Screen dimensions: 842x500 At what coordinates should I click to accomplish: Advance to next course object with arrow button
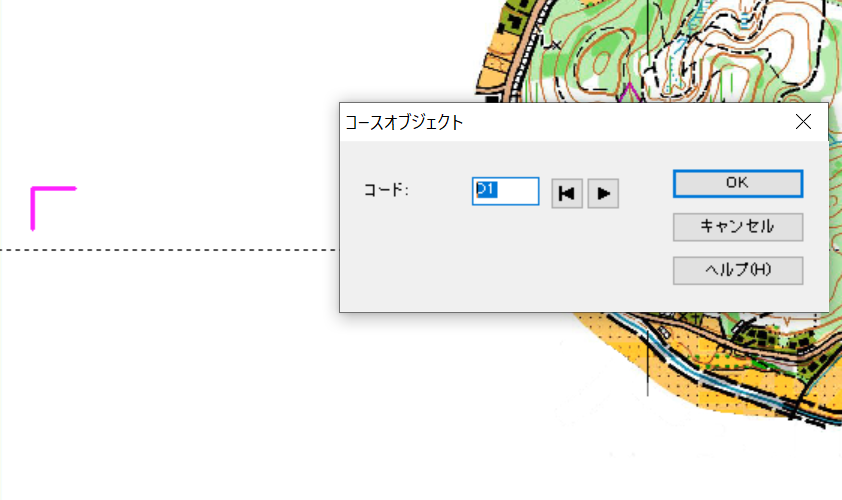point(603,193)
